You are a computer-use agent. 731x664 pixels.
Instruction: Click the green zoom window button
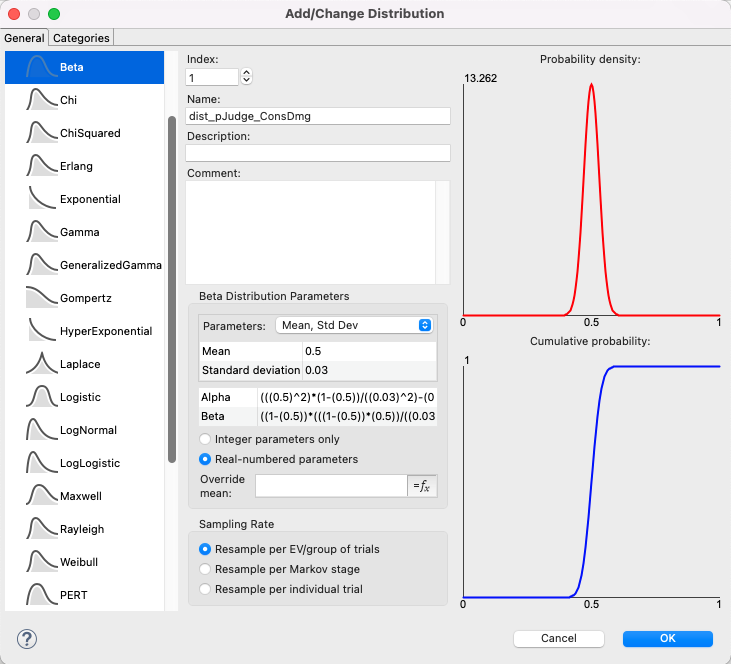pos(54,14)
